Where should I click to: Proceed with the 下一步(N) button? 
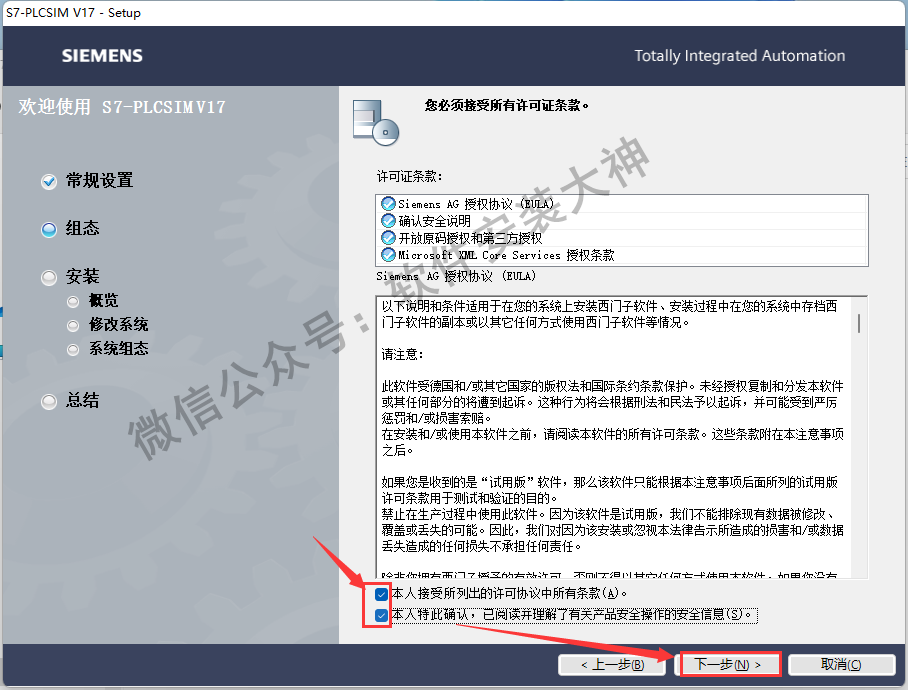[x=728, y=665]
